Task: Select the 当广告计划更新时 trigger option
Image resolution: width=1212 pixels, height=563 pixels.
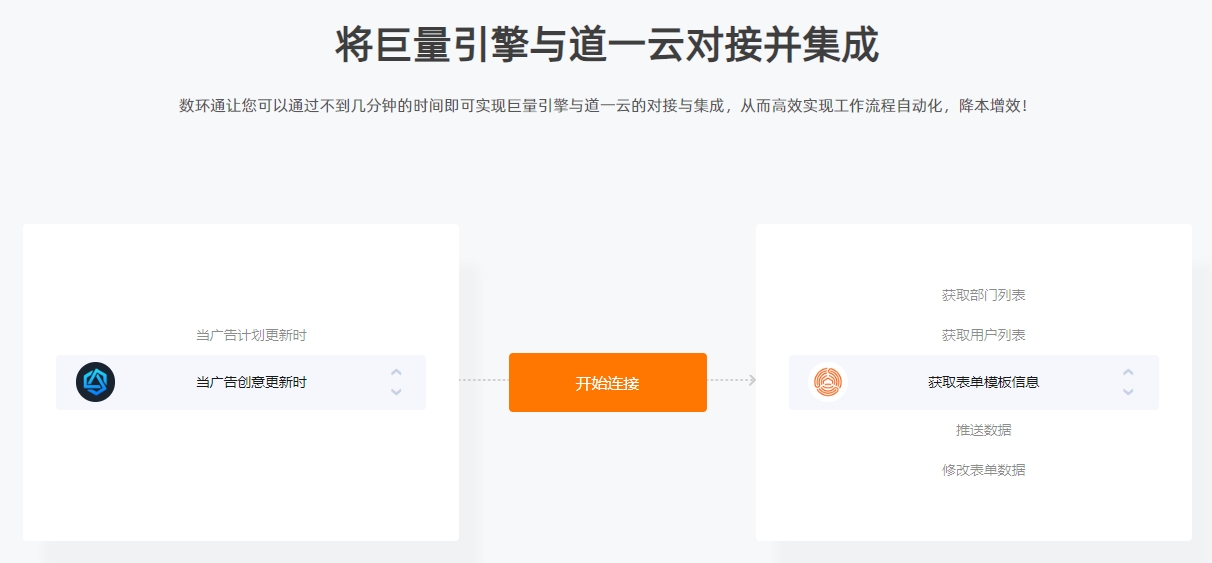Action: coord(251,335)
